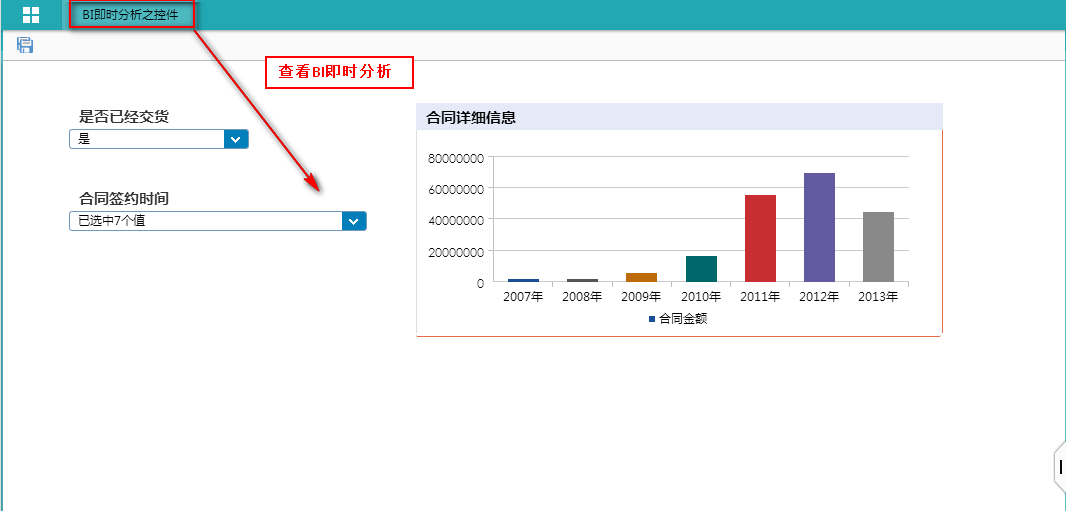Select the purple 2012年 bar

819,227
